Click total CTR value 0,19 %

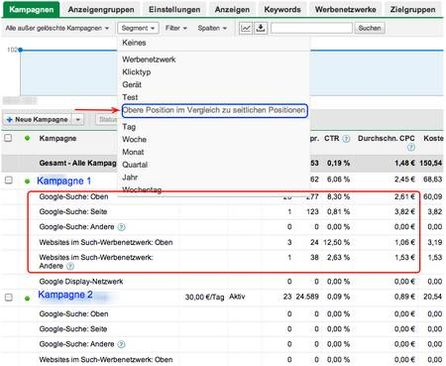(x=338, y=163)
